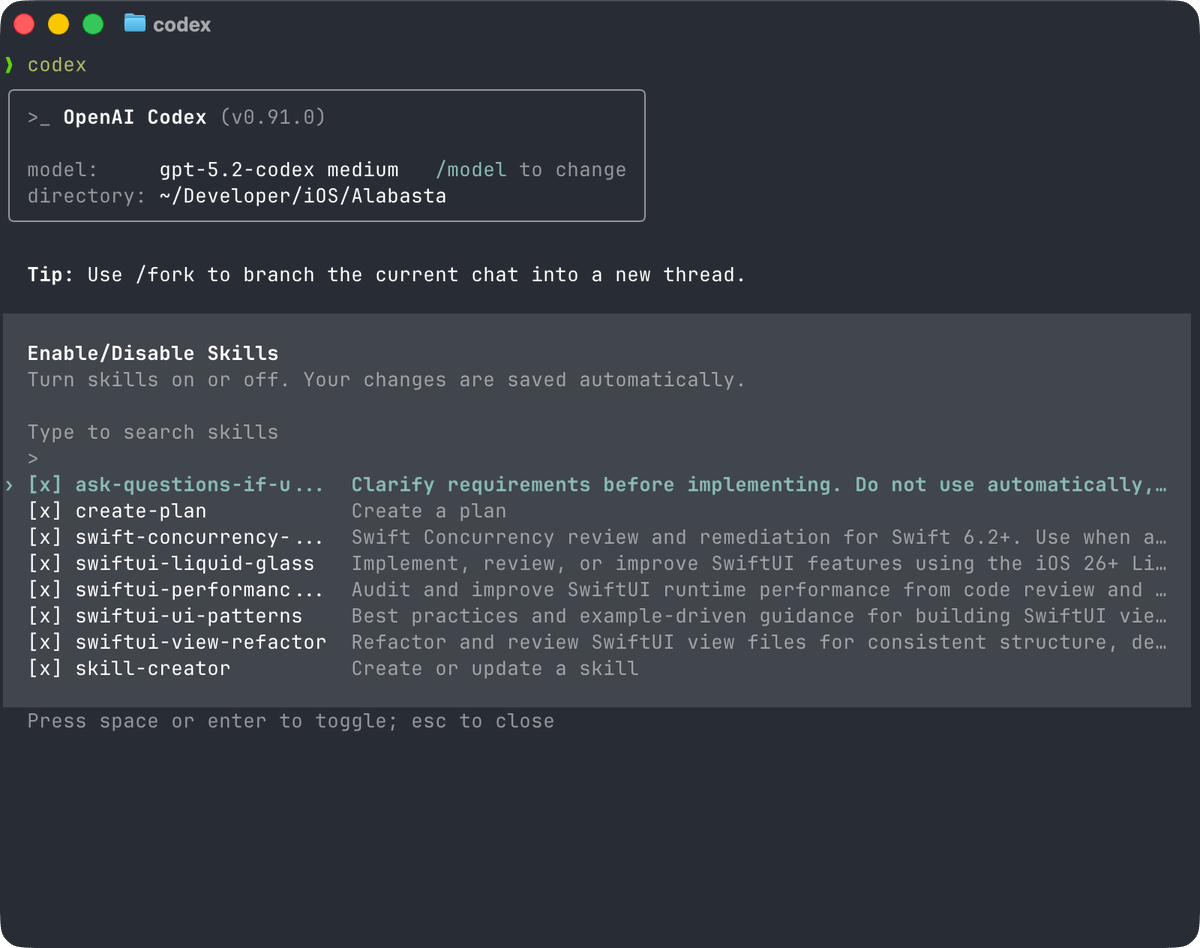Screen dimensions: 1200x948
Task: Click the 'OpenAI Codex' title text
Action: tap(135, 118)
